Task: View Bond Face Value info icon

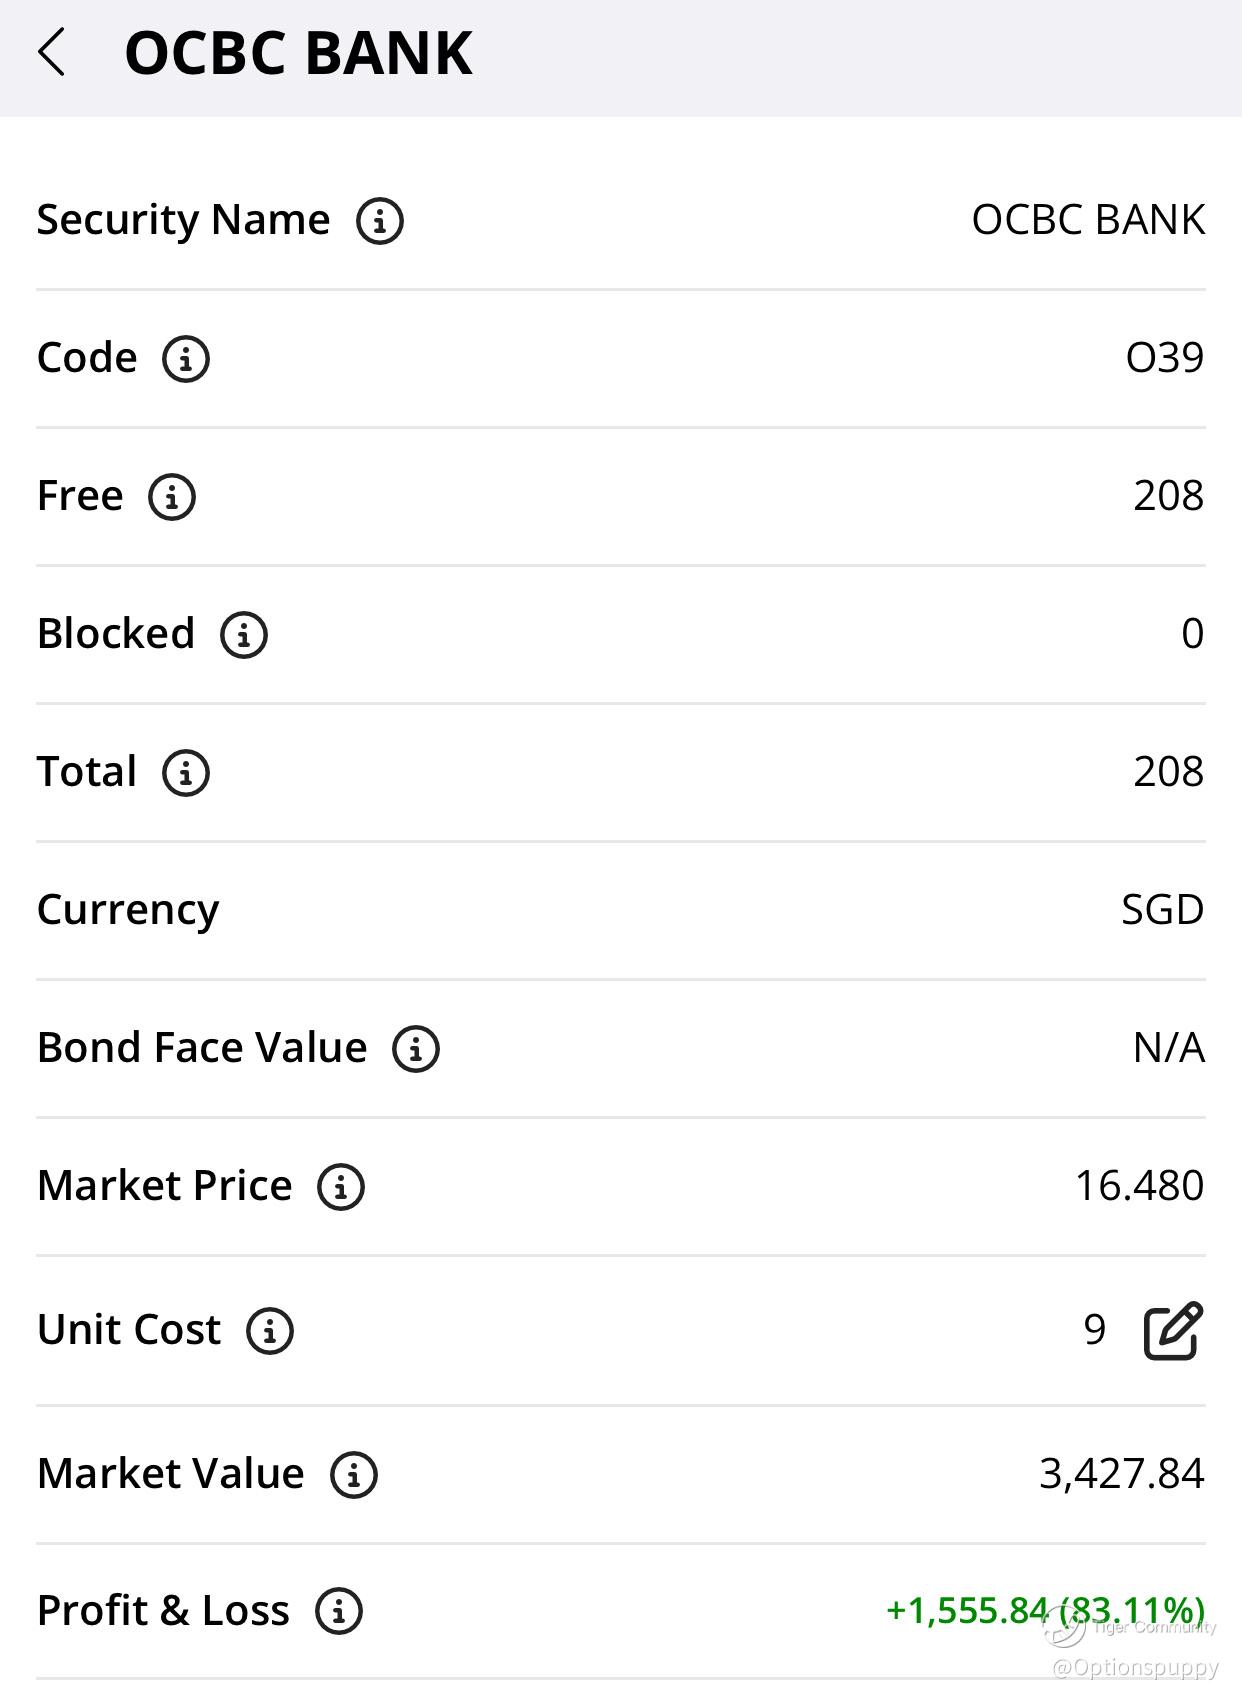Action: (416, 1049)
